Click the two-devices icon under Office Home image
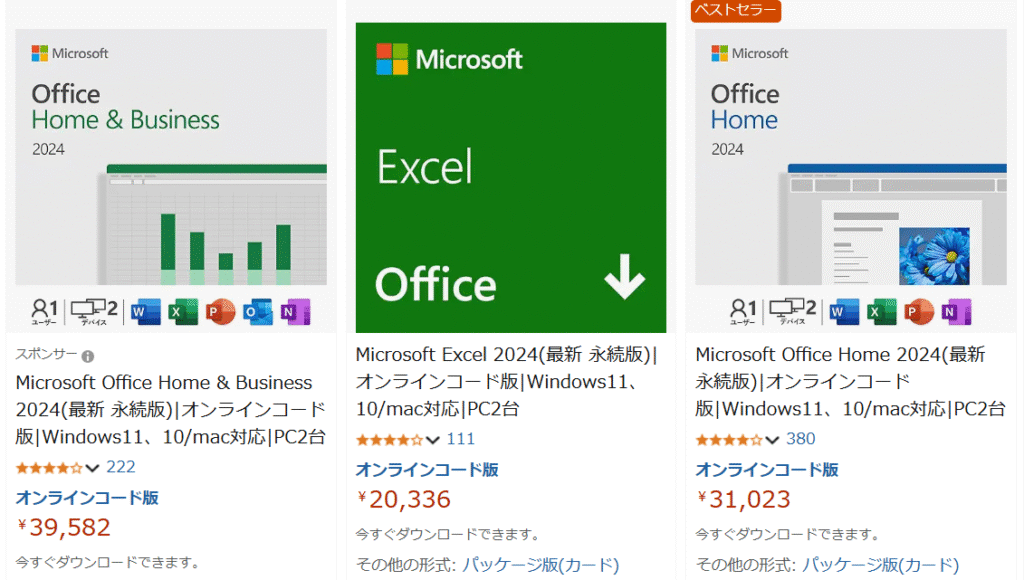 click(792, 311)
